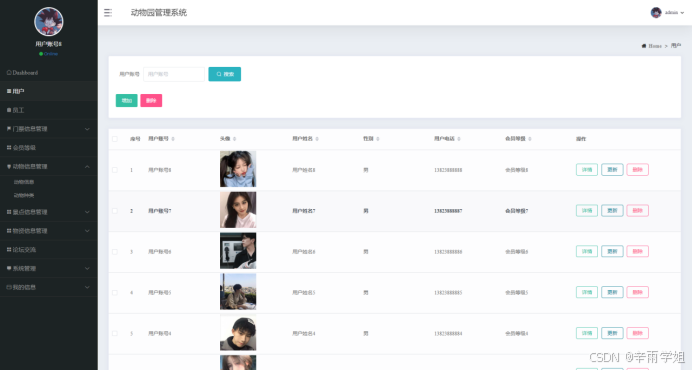Click the 动物园管理系统 title text

(159, 13)
